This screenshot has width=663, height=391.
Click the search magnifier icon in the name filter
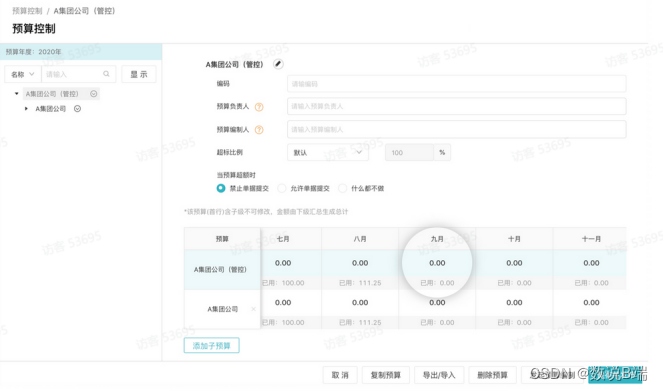click(106, 74)
